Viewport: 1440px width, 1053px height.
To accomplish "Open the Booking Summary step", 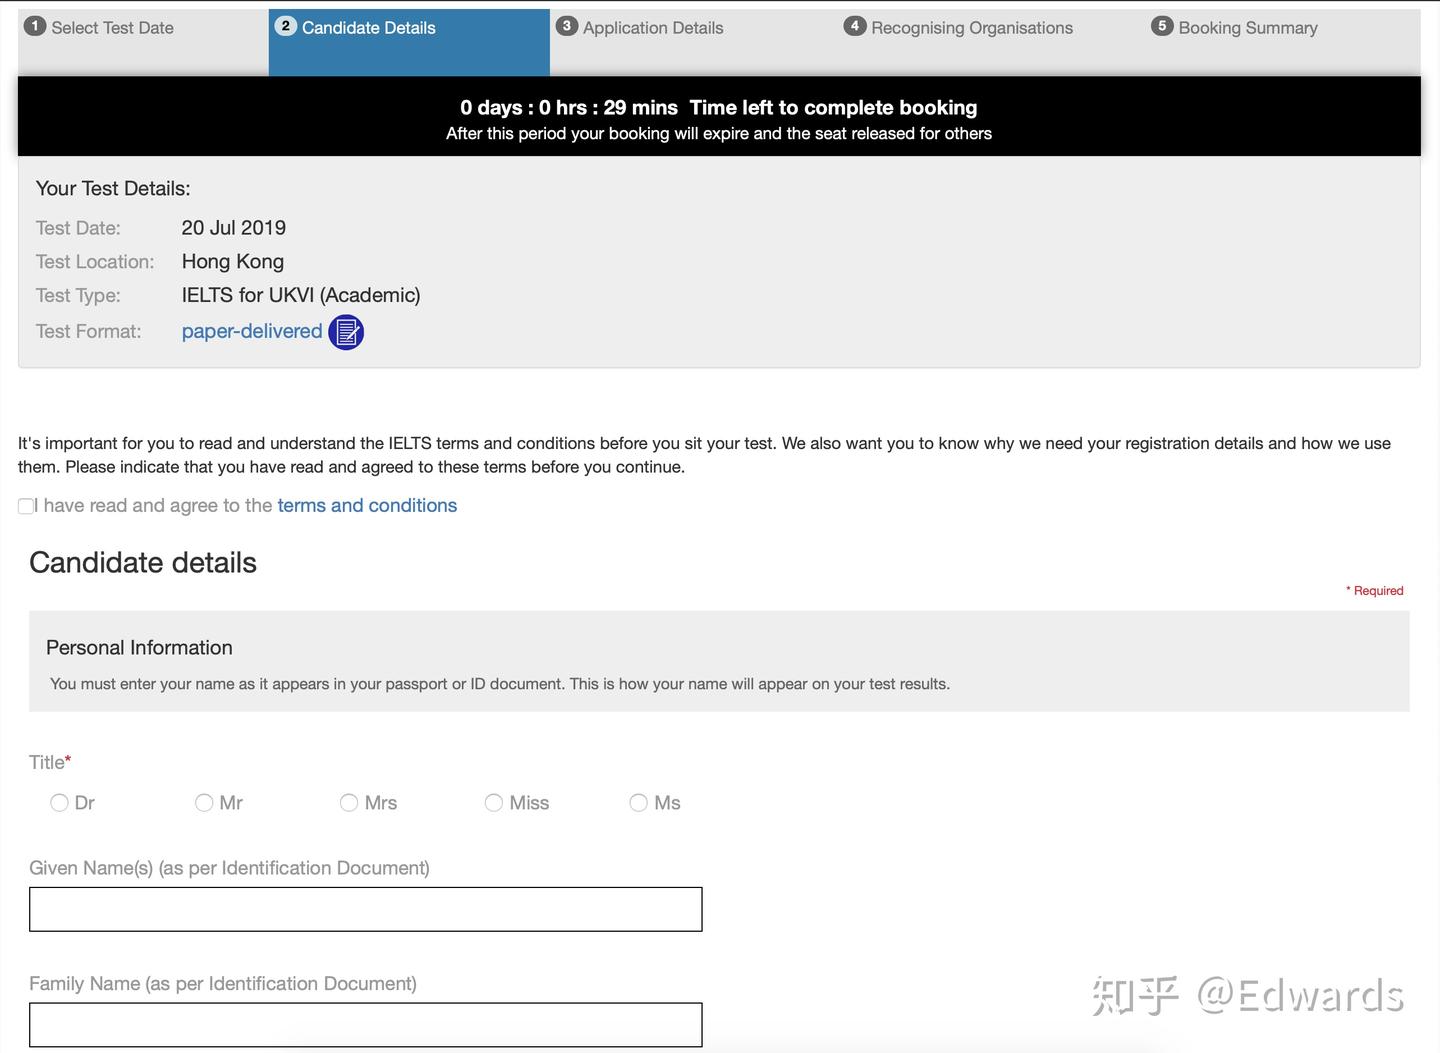I will [1246, 27].
